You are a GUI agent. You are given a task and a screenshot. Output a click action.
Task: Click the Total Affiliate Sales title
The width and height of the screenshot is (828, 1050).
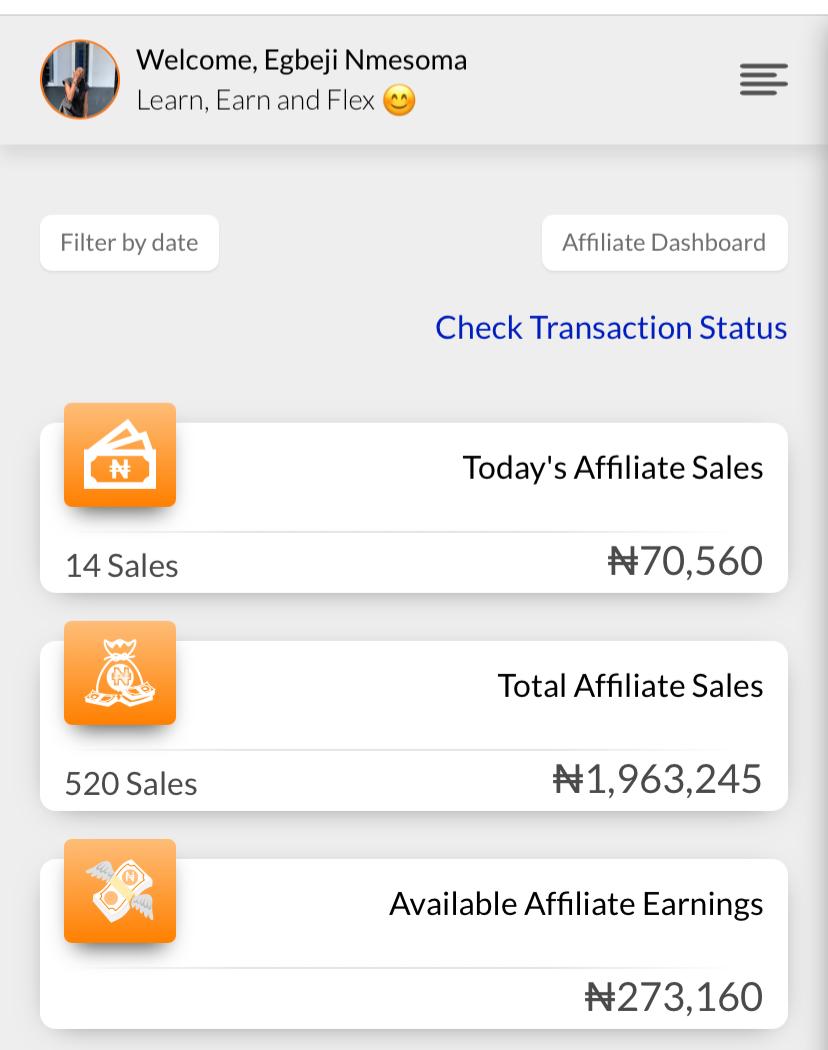(x=630, y=686)
